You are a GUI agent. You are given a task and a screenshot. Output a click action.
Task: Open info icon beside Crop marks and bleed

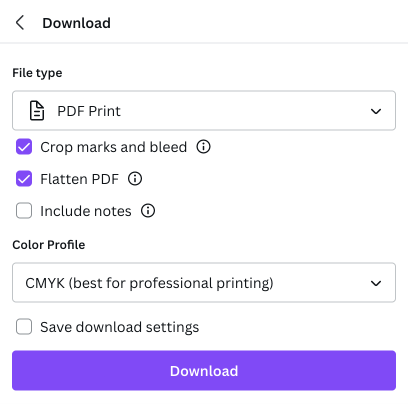pyautogui.click(x=203, y=147)
